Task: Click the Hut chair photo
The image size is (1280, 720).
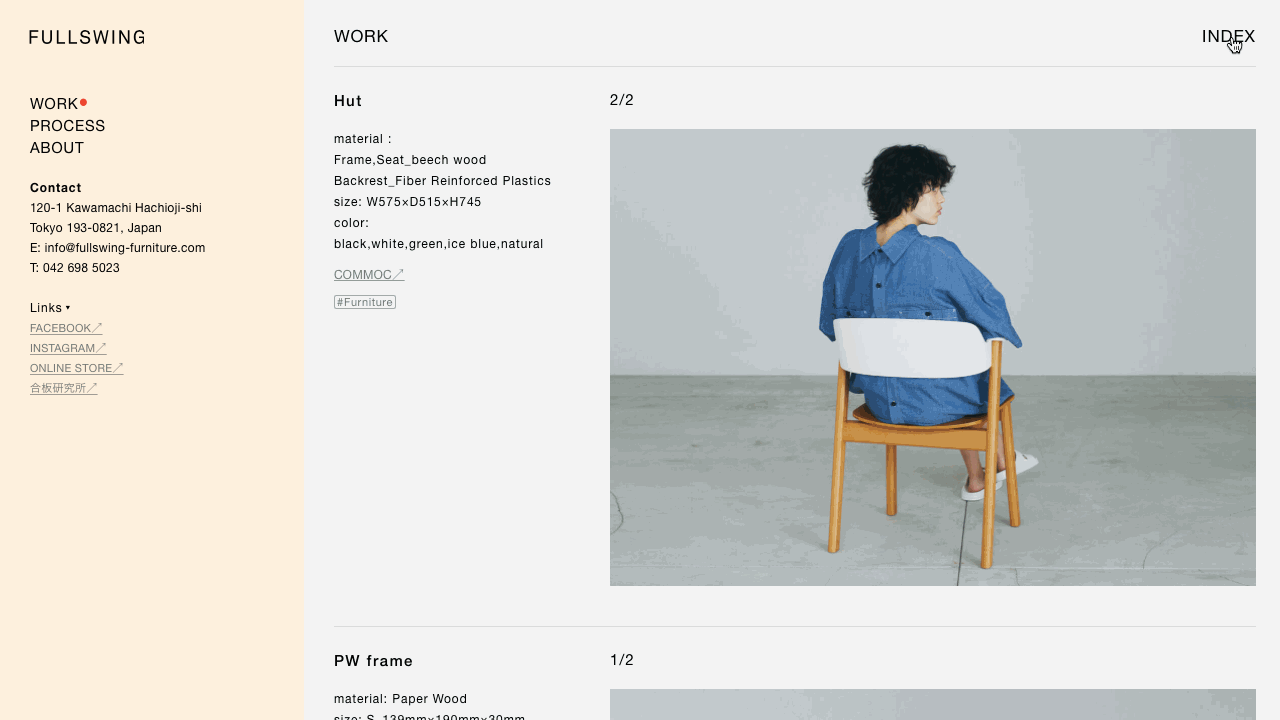Action: coord(933,357)
